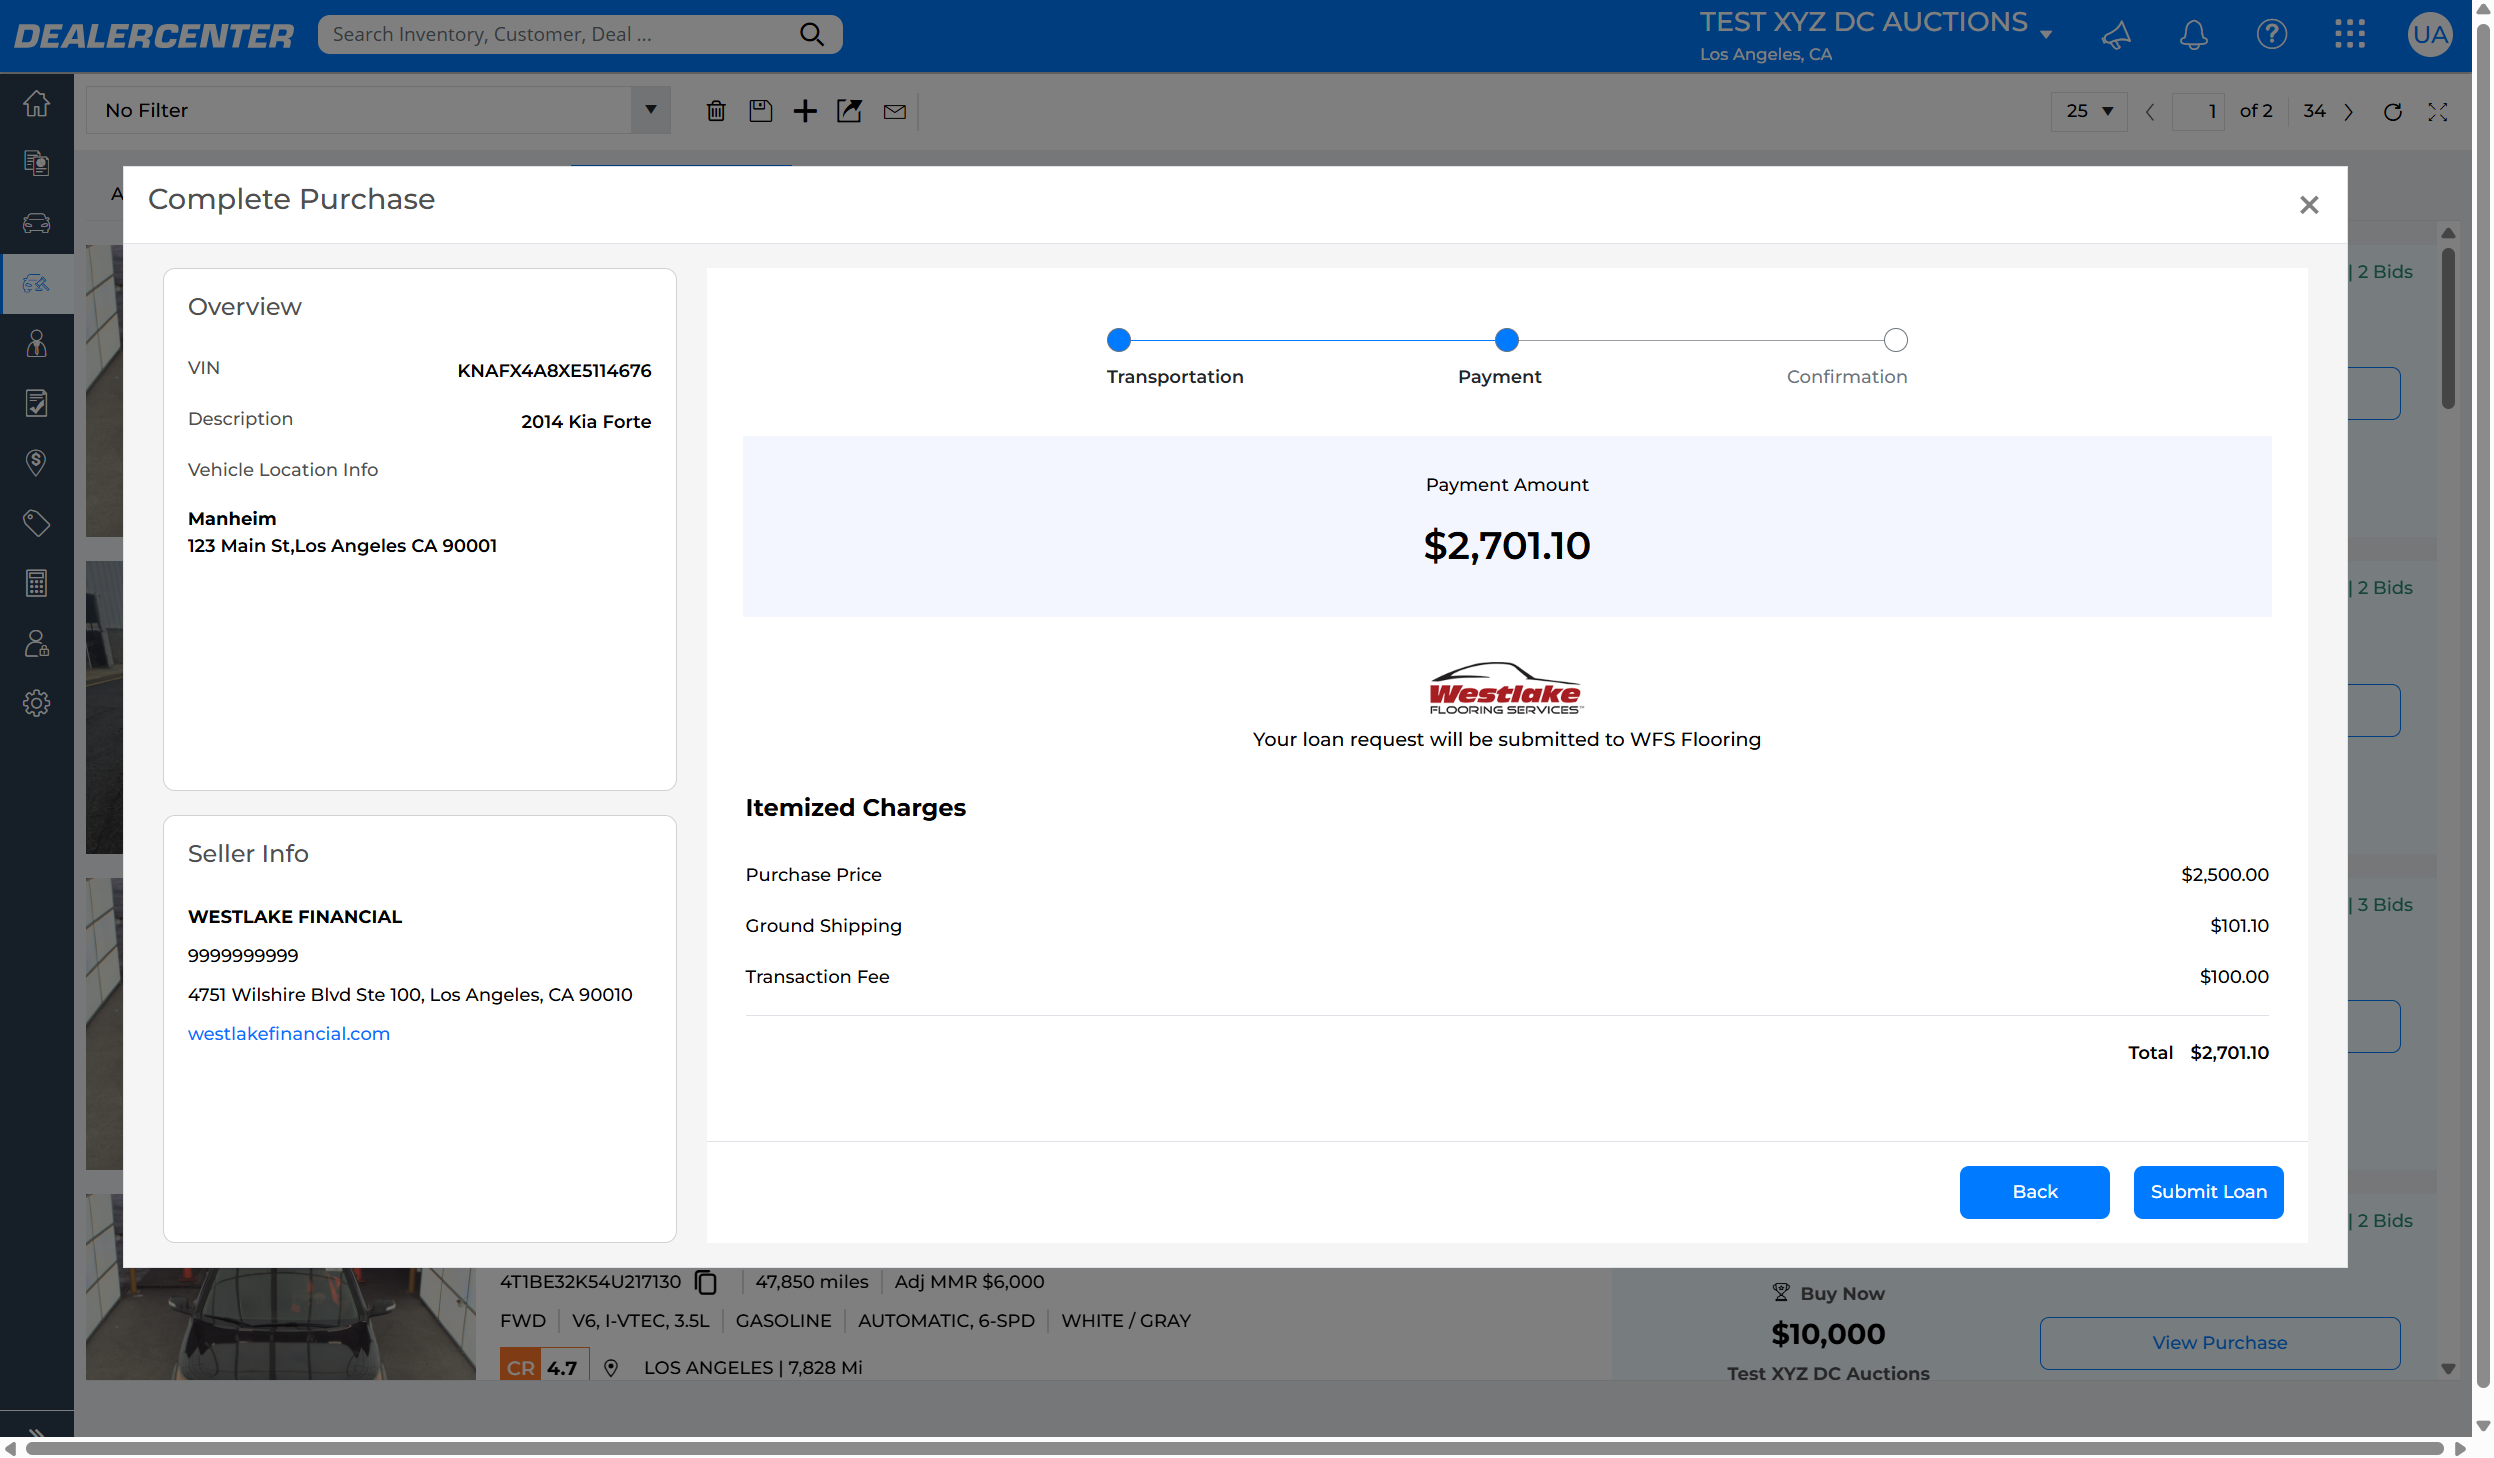
Task: Click the $2,701.10 payment amount
Action: [x=1506, y=546]
